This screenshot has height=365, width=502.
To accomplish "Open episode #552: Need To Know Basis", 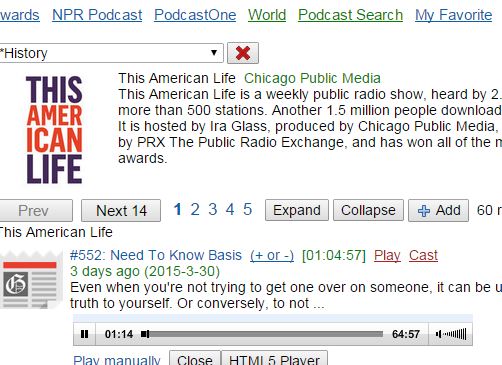I will 156,255.
